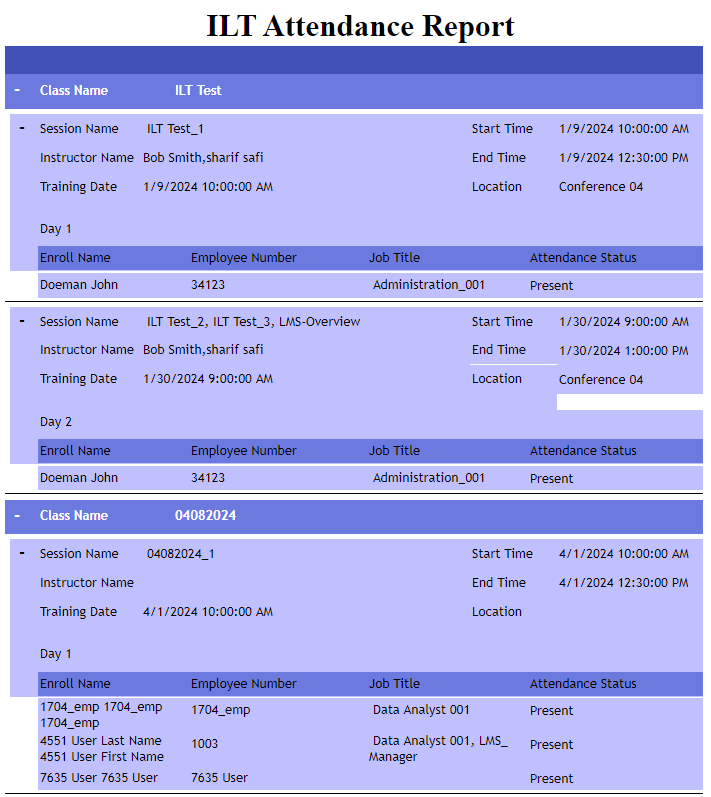The image size is (711, 797).
Task: Collapse the 04082024_1 session section
Action: click(x=22, y=553)
